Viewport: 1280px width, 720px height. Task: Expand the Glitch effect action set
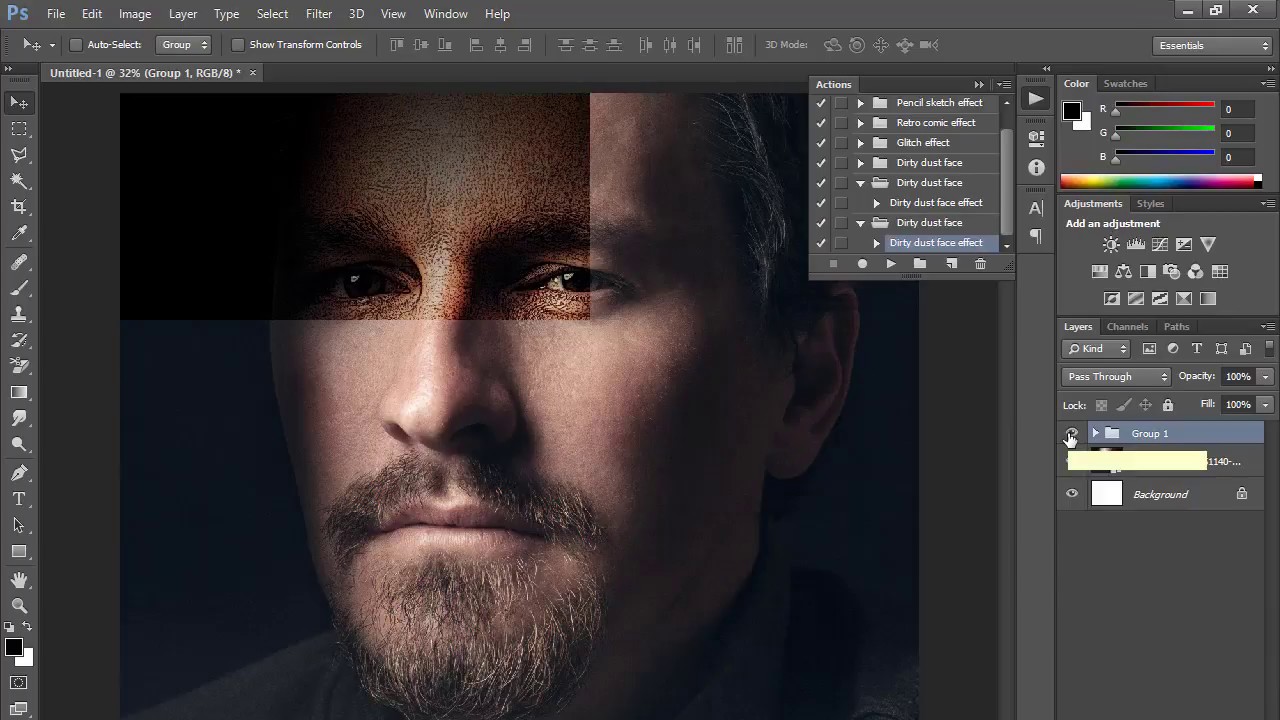pos(860,143)
